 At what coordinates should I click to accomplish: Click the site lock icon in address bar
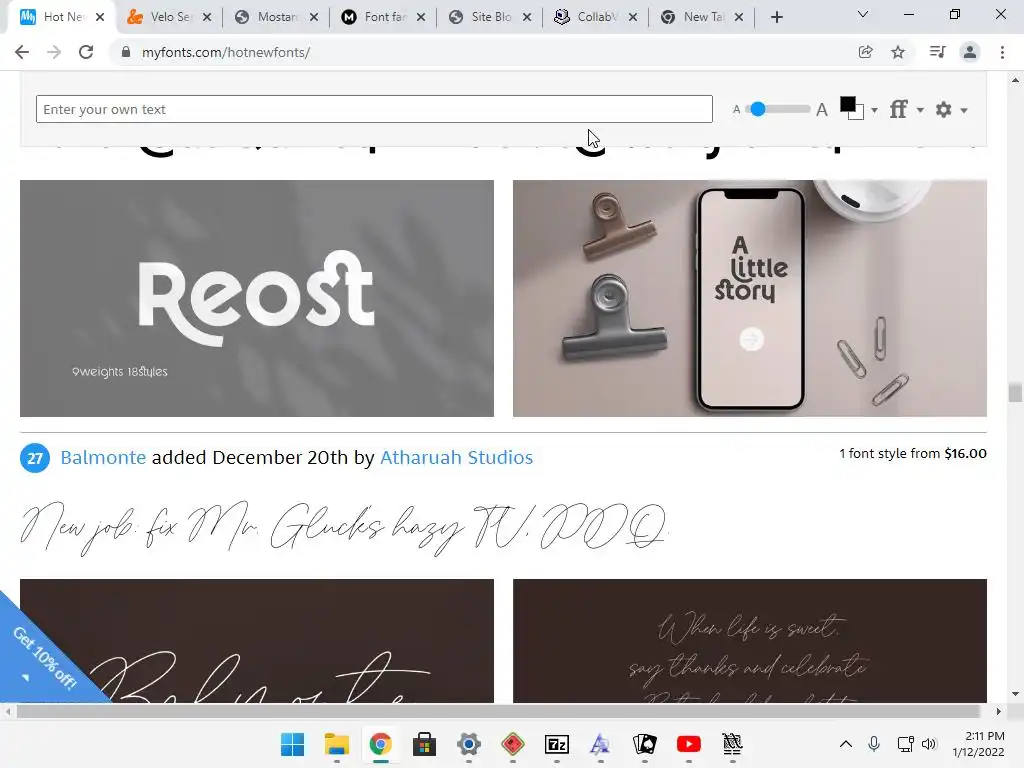click(x=126, y=52)
